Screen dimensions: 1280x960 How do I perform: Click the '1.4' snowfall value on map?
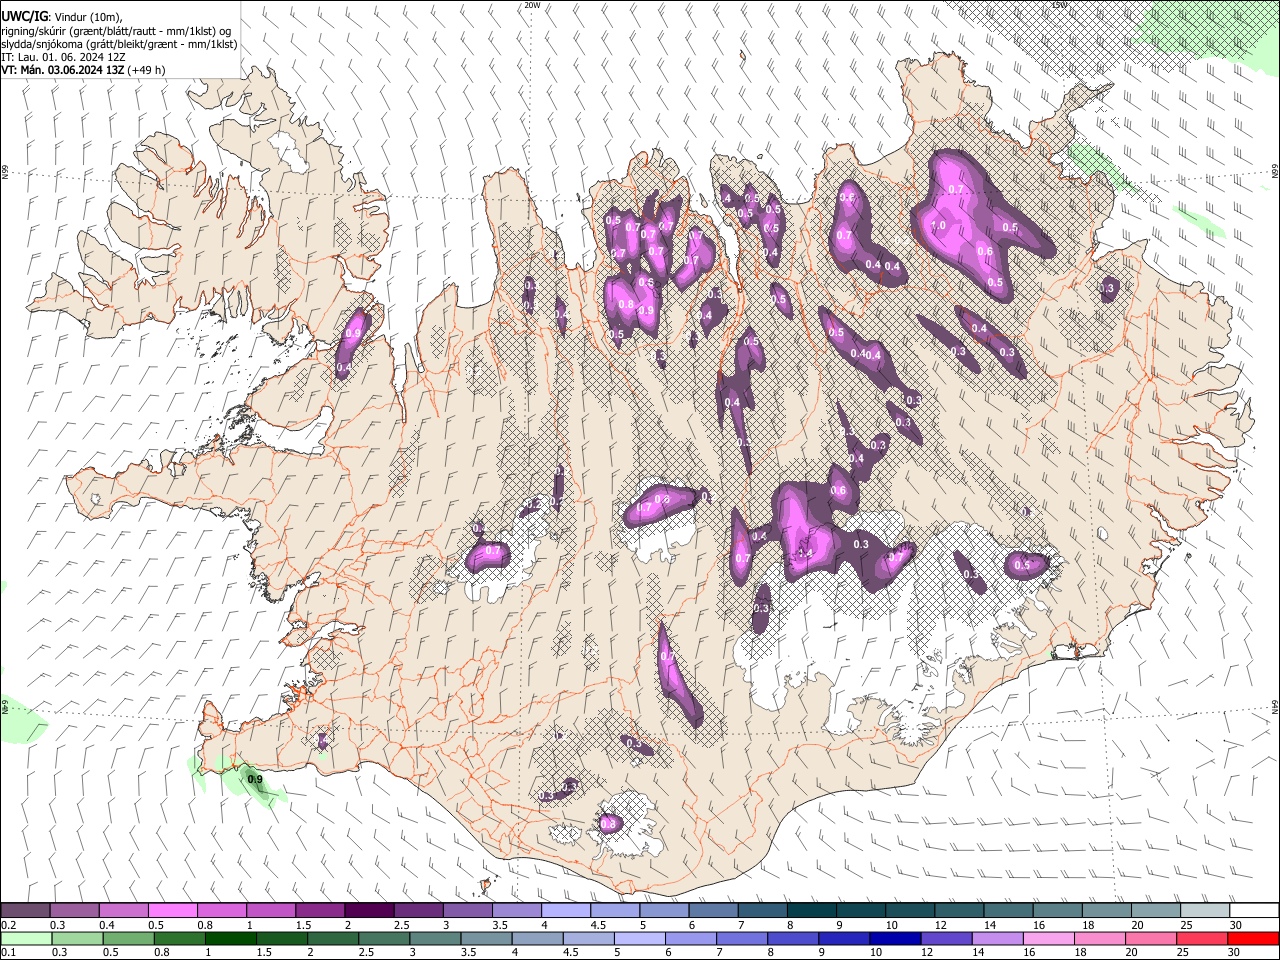[805, 552]
